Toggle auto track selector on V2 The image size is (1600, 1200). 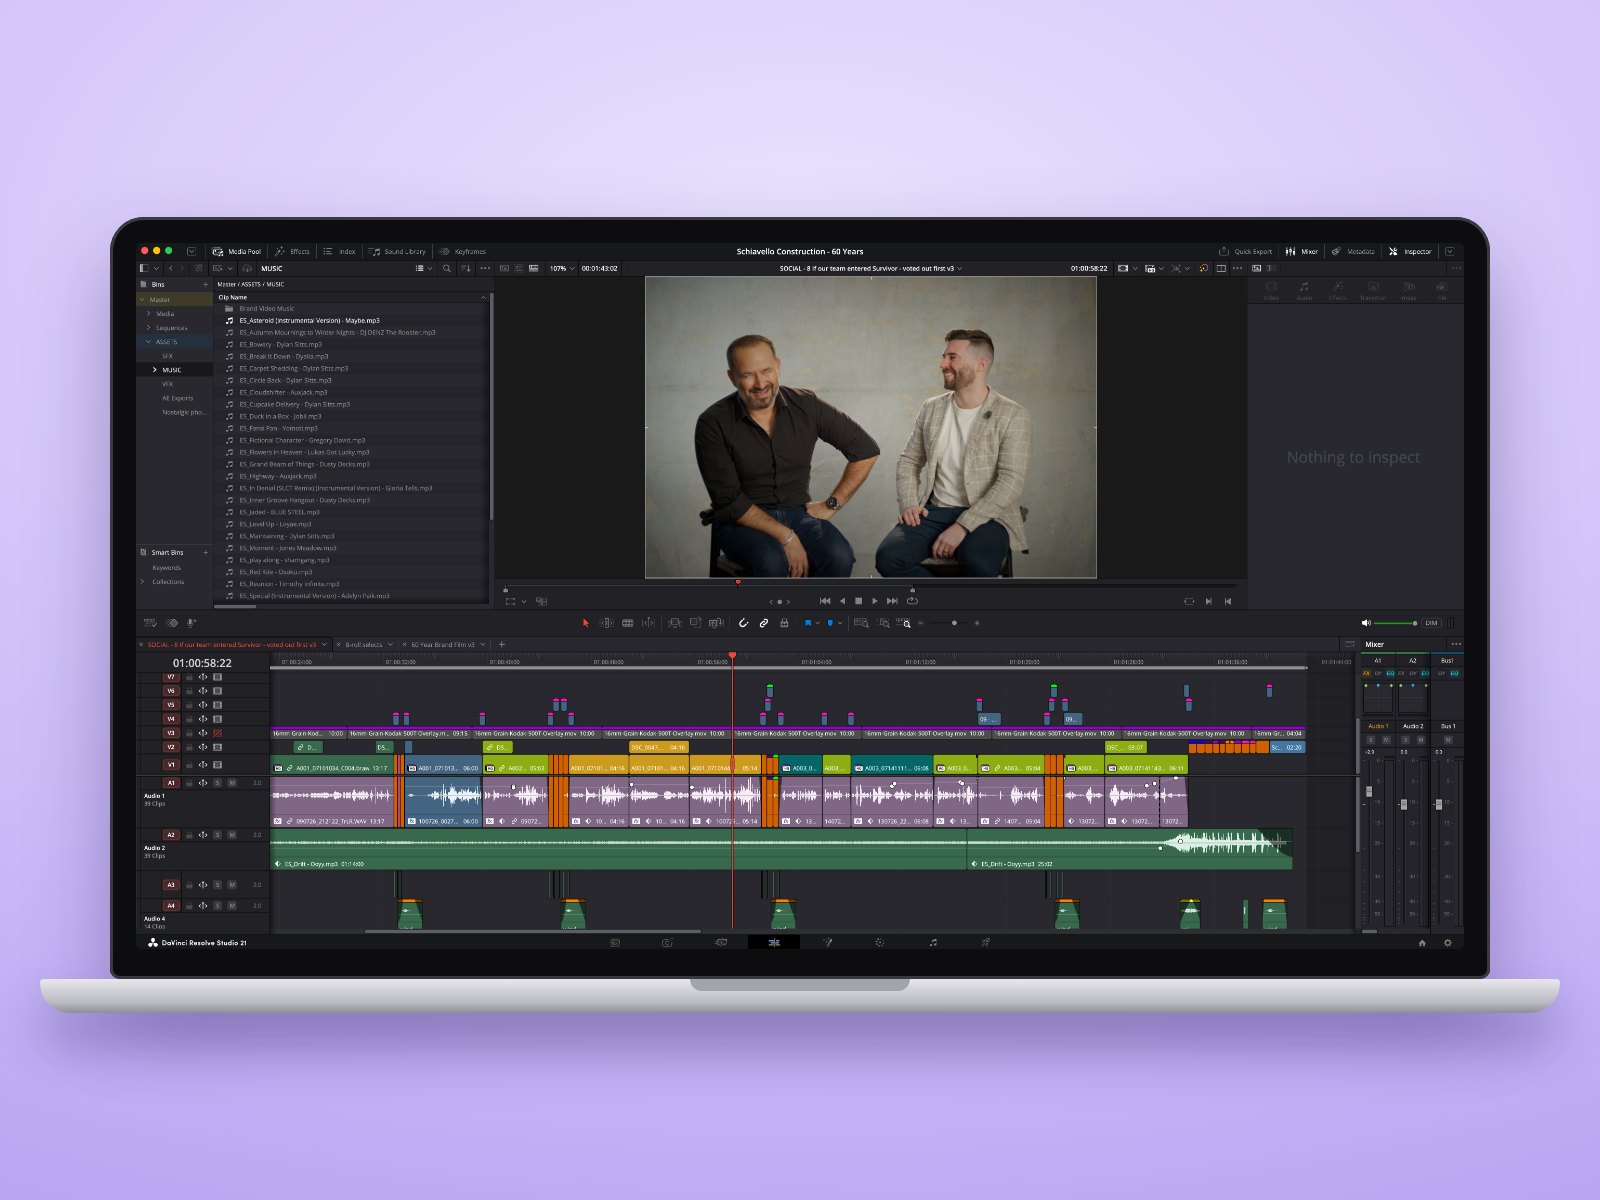(203, 747)
